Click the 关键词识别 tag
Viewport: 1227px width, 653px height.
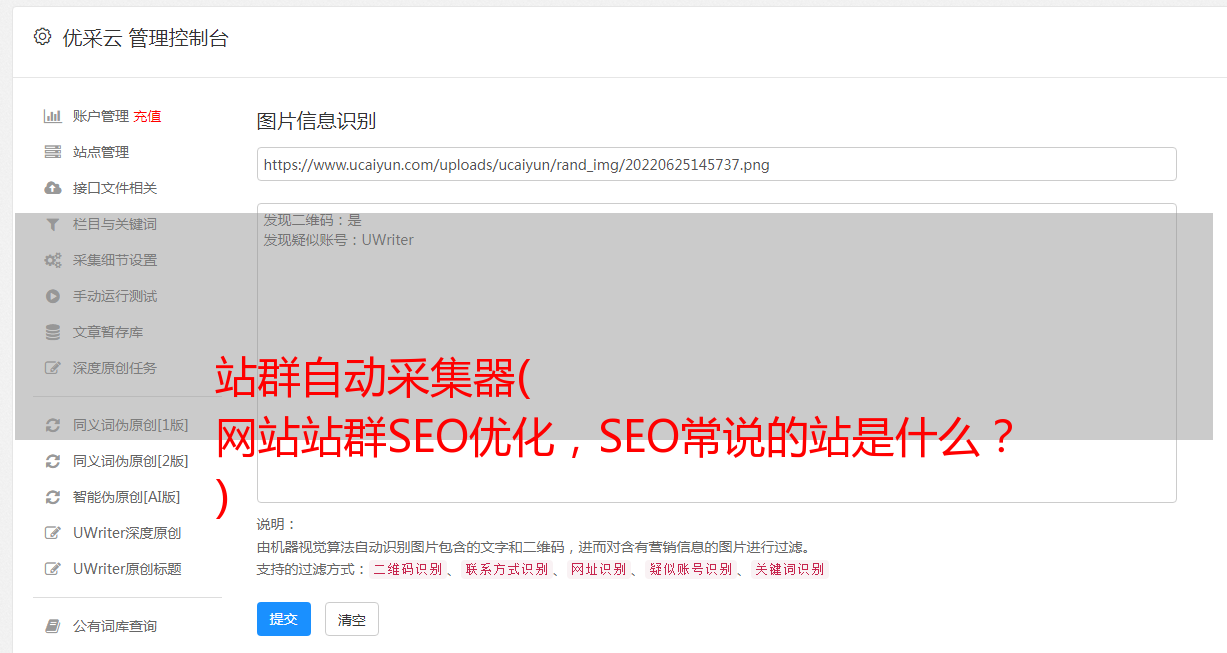click(x=790, y=569)
